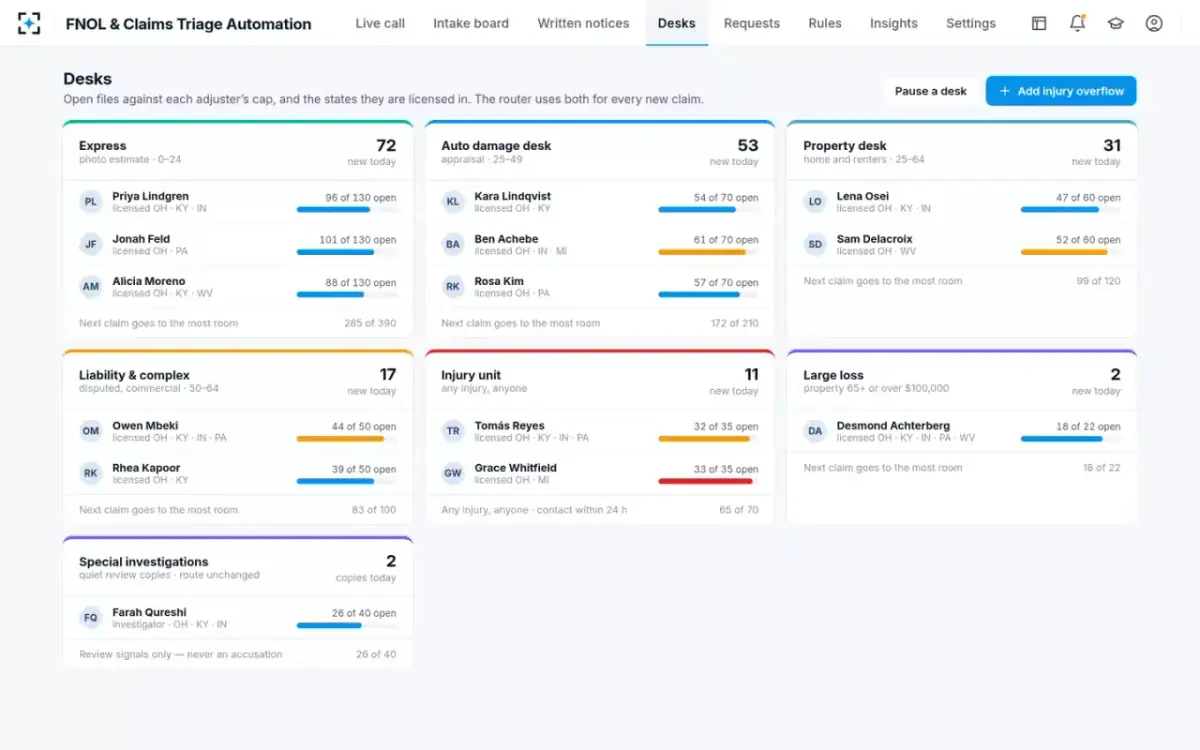Click Rhea Kapoor's RK avatar
The image size is (1200, 750).
point(91,474)
